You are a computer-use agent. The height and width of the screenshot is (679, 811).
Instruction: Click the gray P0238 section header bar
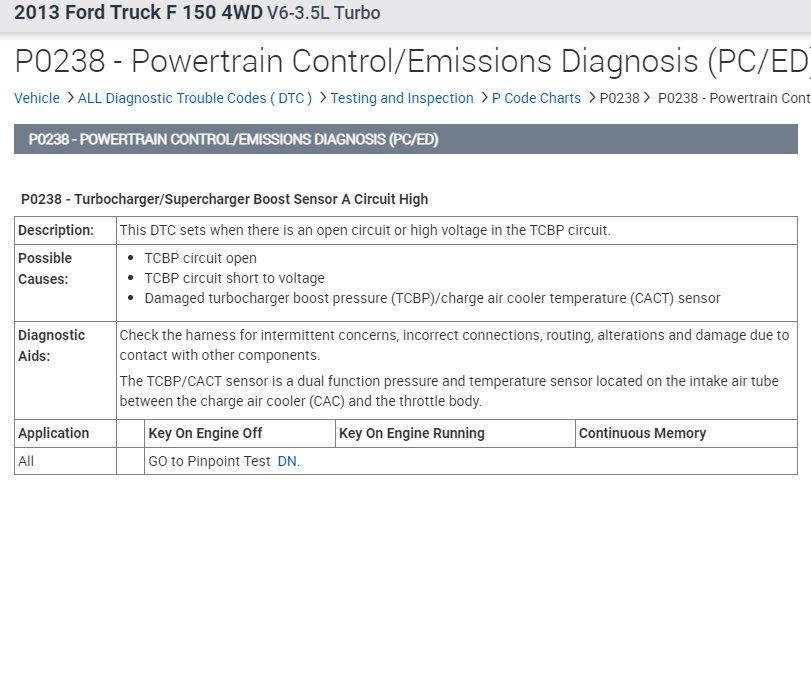405,139
